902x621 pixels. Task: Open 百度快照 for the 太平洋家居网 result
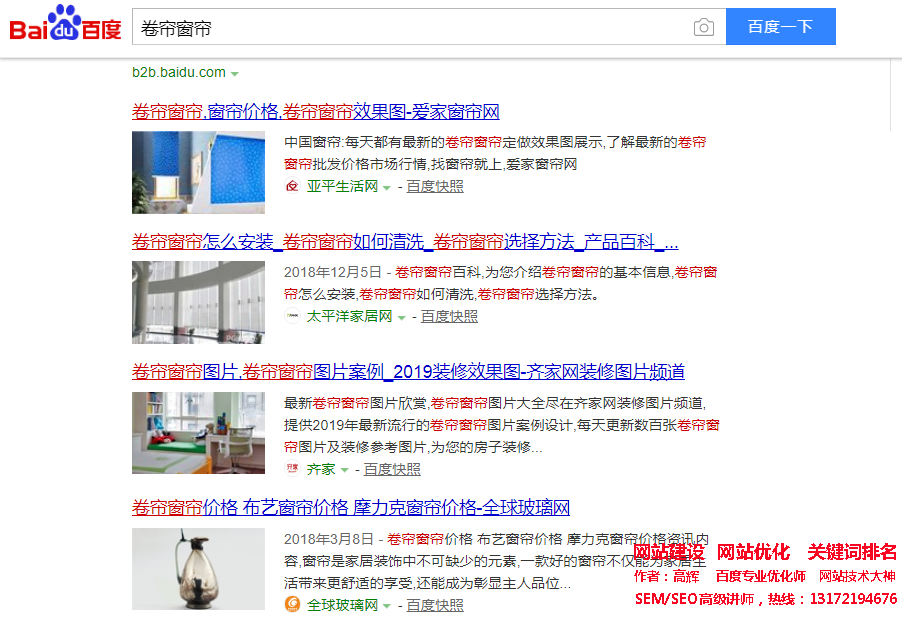click(x=449, y=316)
